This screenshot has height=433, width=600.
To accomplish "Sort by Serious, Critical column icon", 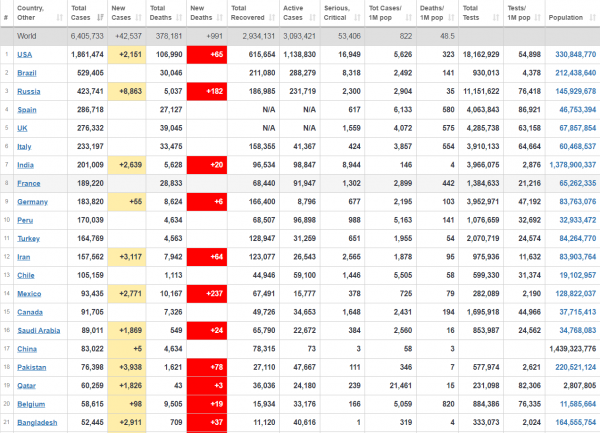I will (x=357, y=18).
